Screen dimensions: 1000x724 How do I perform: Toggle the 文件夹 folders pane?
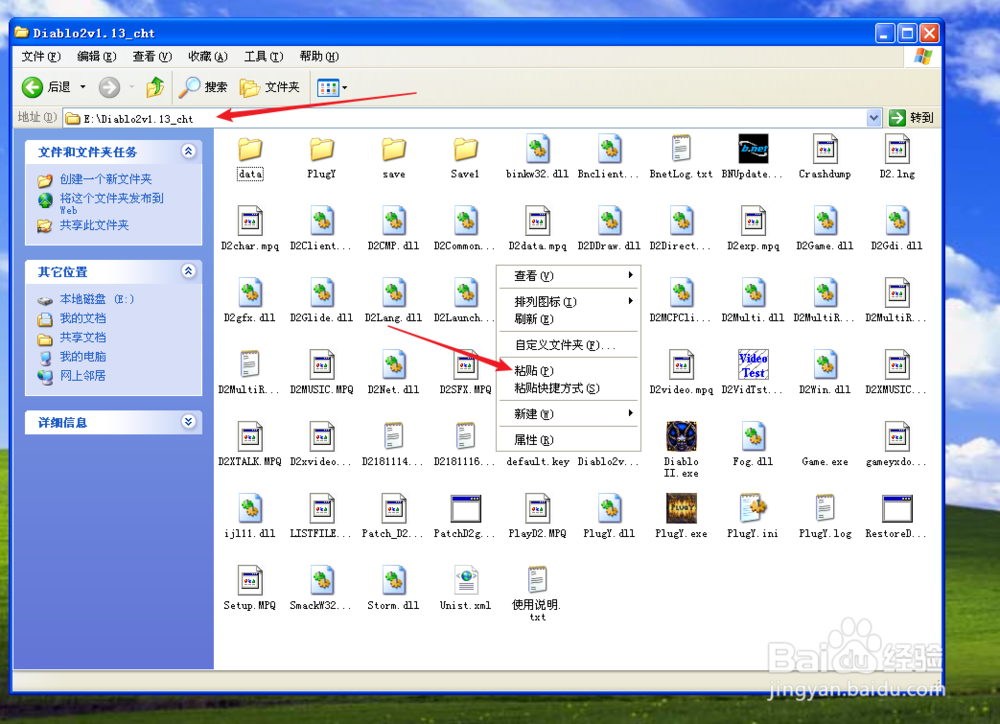click(270, 87)
